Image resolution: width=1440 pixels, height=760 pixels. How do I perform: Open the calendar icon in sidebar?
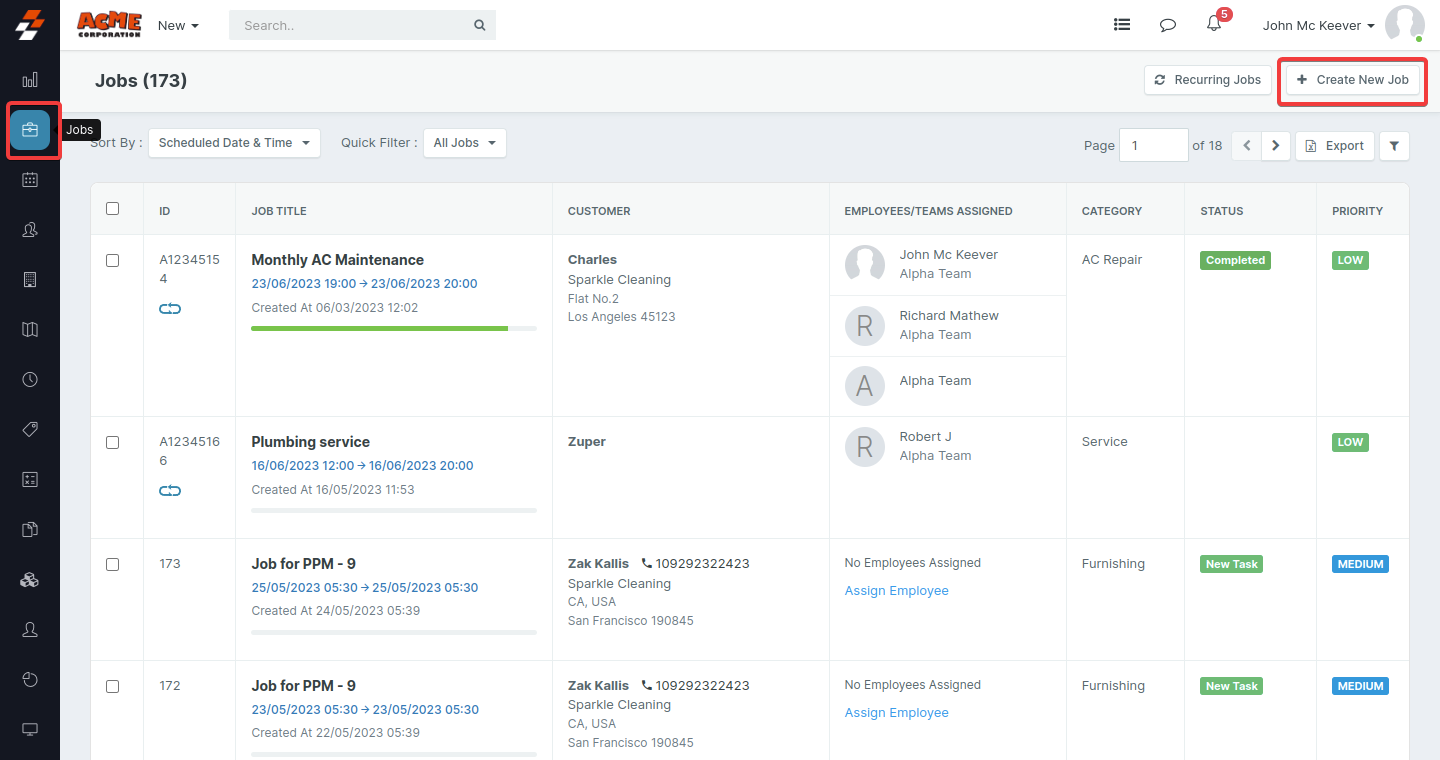30,180
